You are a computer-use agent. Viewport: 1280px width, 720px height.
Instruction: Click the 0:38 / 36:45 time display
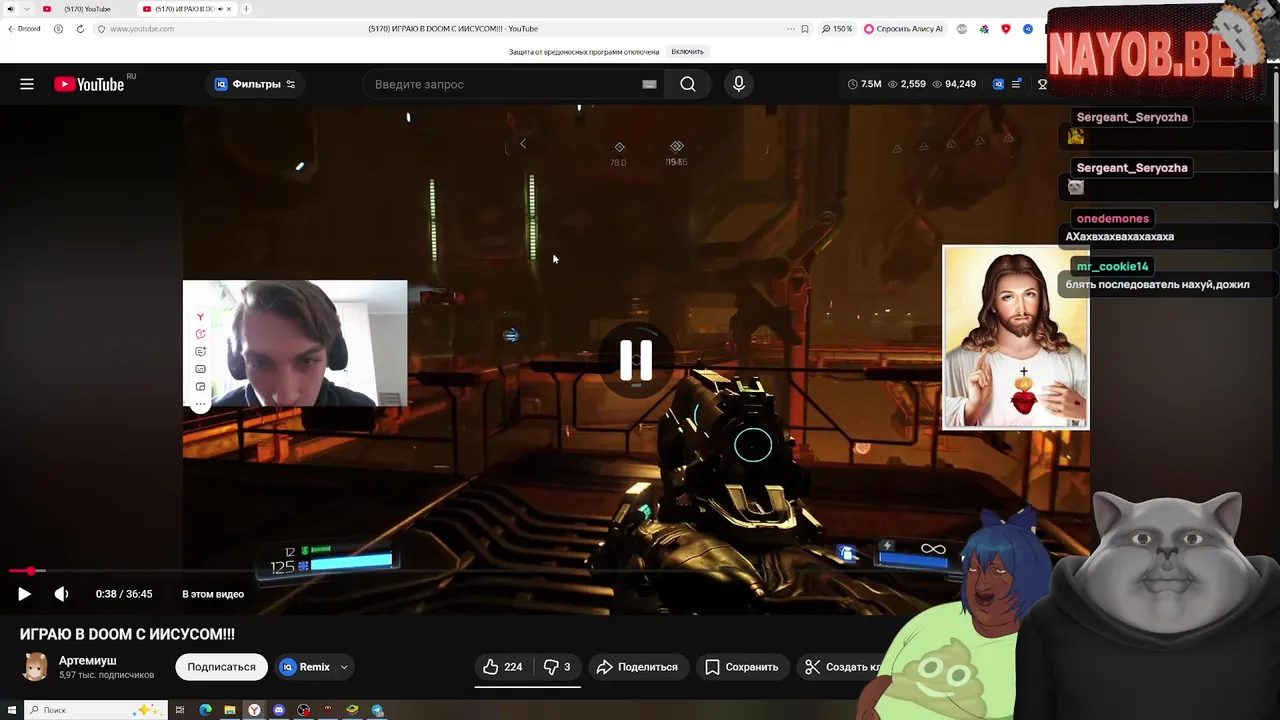(x=124, y=594)
